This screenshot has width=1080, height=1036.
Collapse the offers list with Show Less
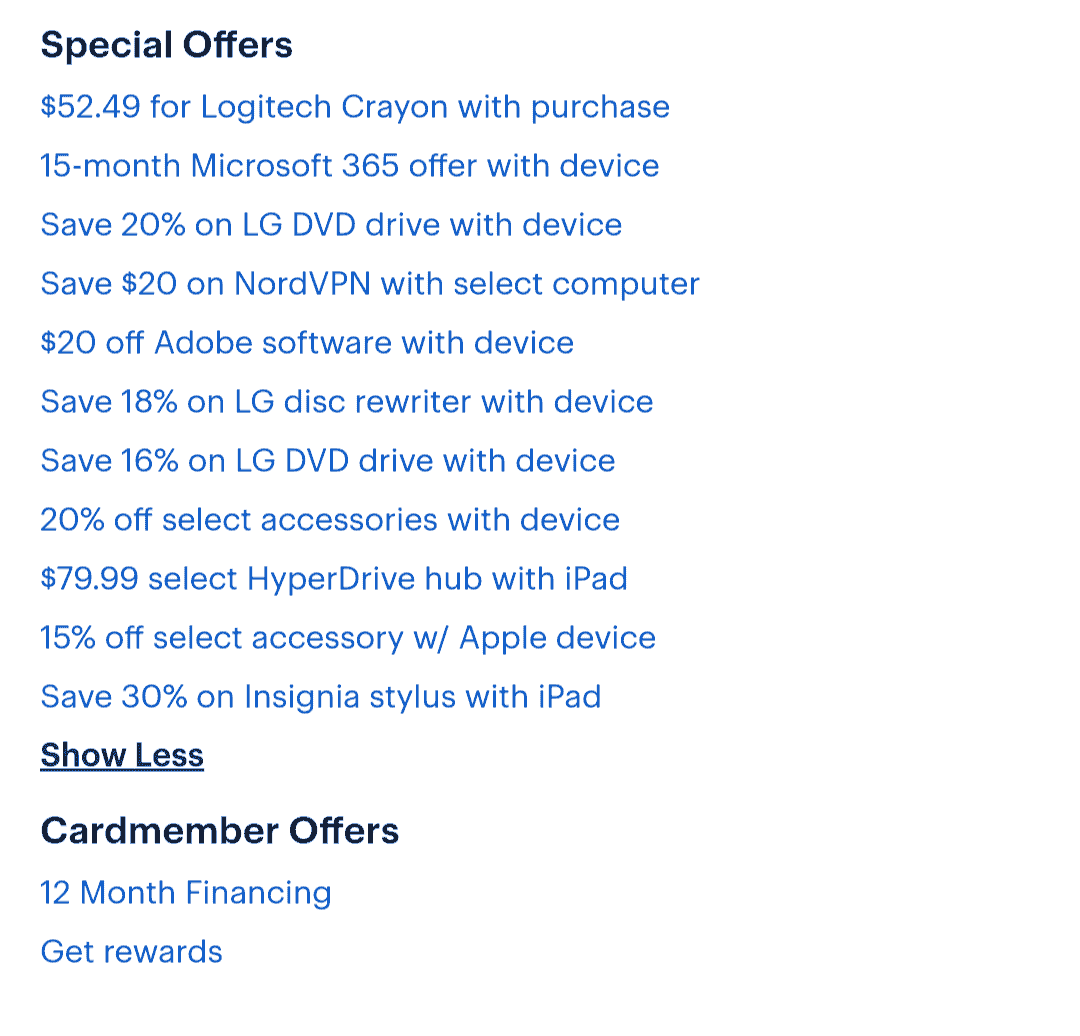point(122,756)
